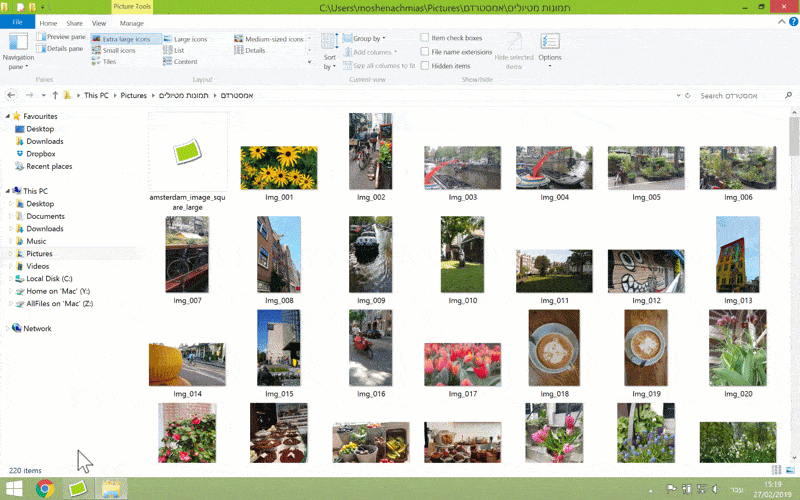The height and width of the screenshot is (500, 800).
Task: Click Pictures in the address breadcrumb
Action: [133, 96]
